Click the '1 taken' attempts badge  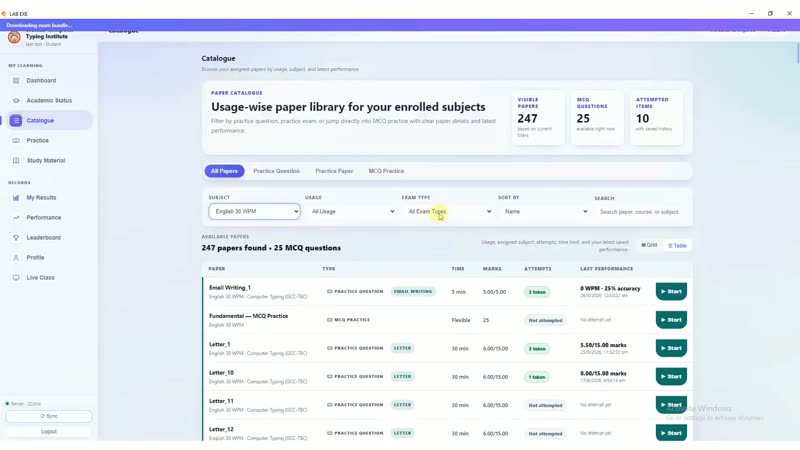coord(537,377)
